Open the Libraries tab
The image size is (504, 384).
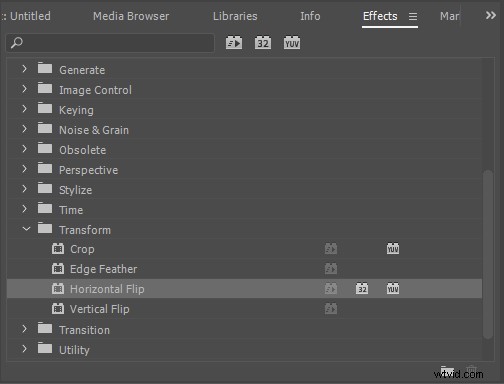coord(235,16)
